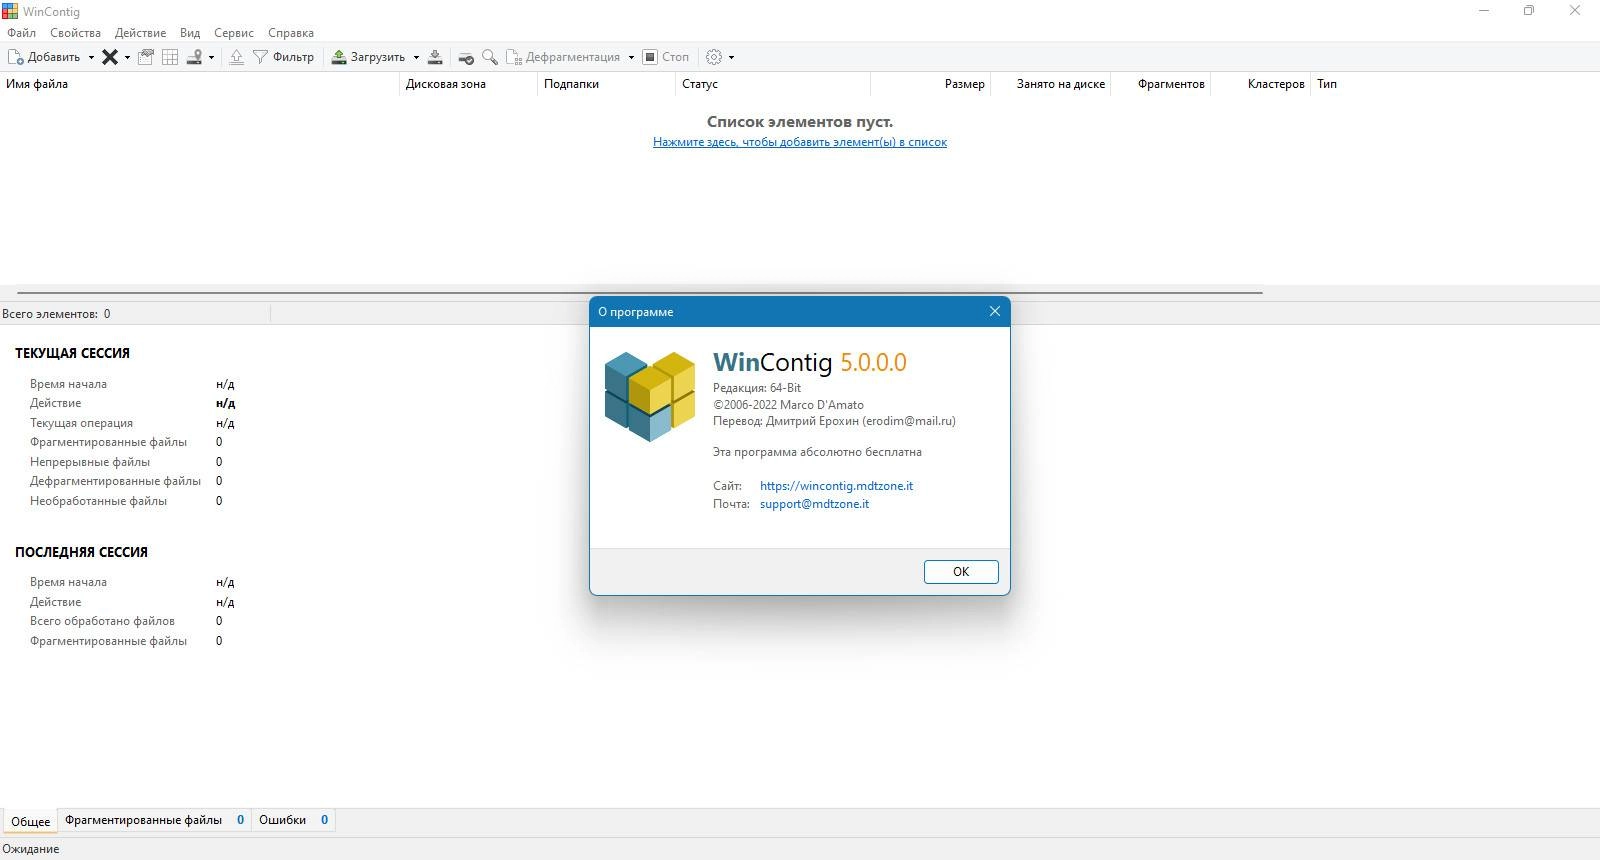The width and height of the screenshot is (1600, 860).
Task: Click the support@mdtzone.it email link
Action: click(814, 504)
